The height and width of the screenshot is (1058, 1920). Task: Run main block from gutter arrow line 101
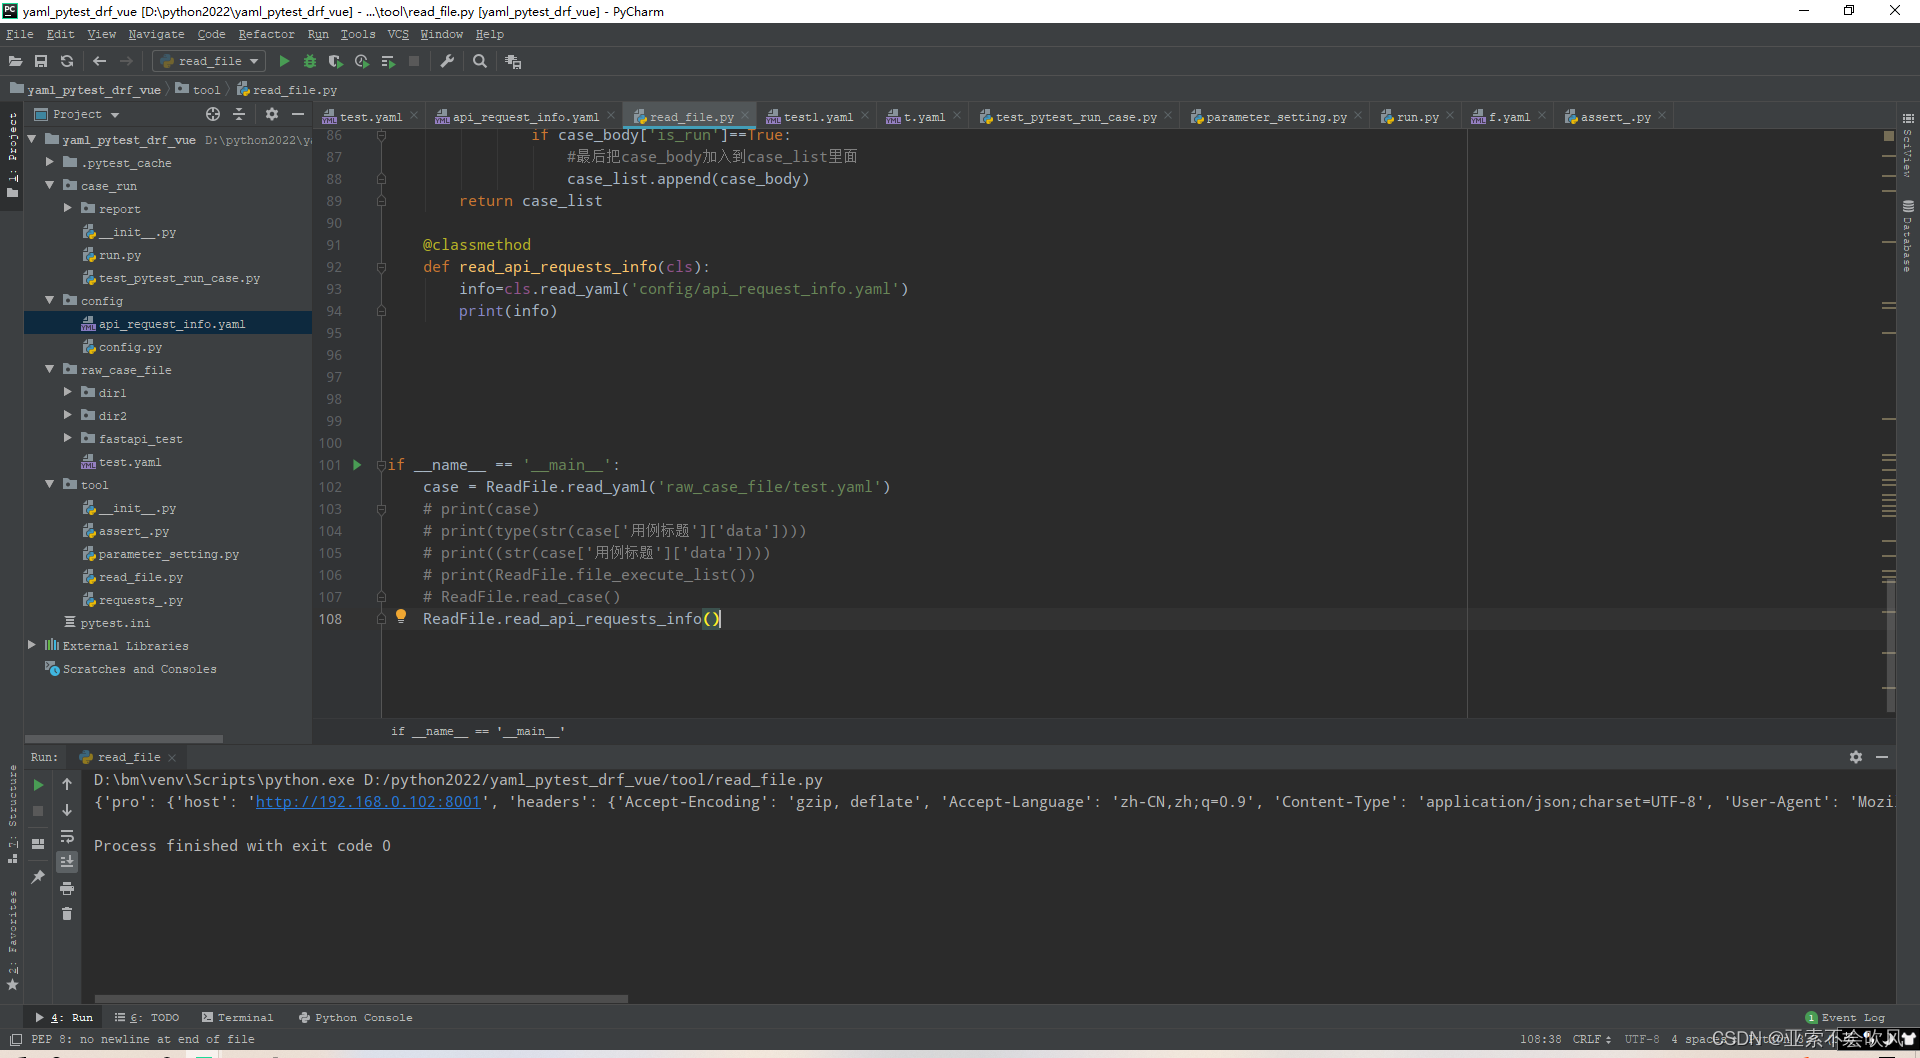[x=357, y=465]
